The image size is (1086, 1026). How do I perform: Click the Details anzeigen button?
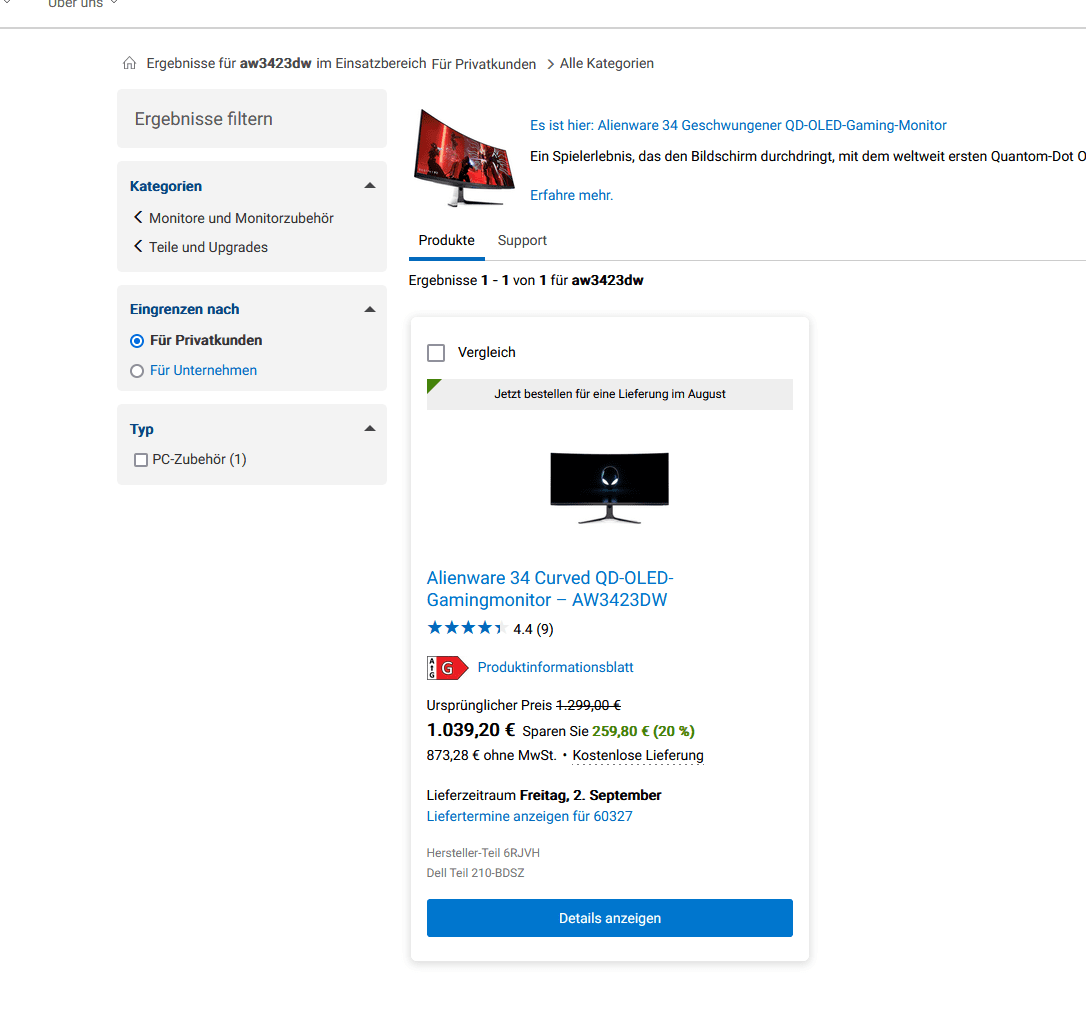609,918
